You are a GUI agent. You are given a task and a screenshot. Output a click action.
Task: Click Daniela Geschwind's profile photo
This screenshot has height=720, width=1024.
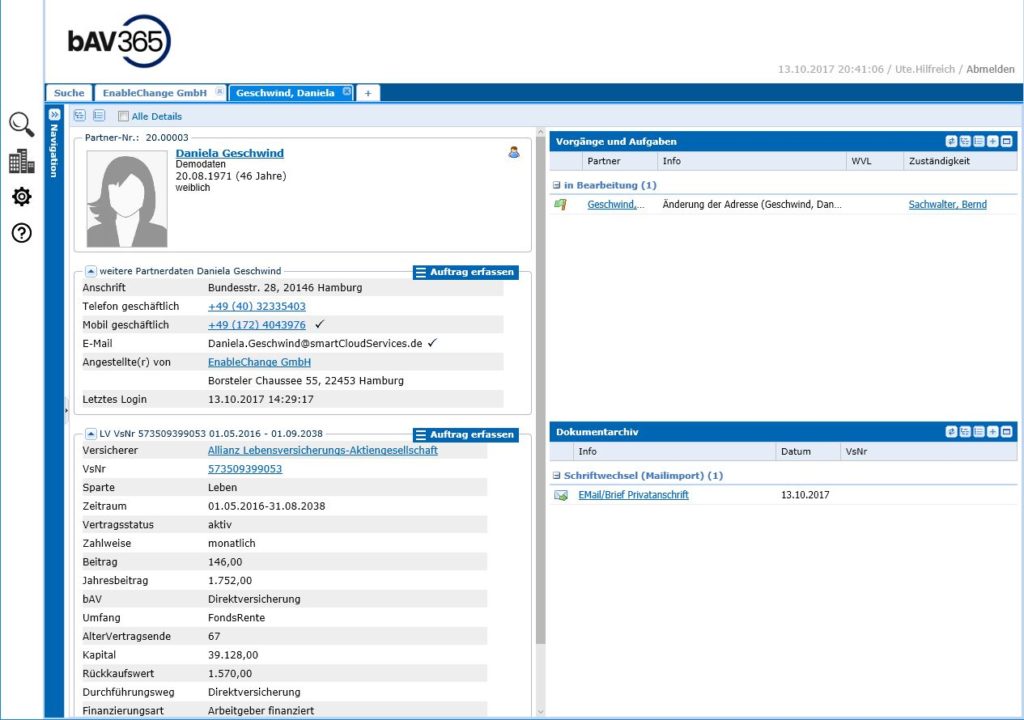point(127,199)
